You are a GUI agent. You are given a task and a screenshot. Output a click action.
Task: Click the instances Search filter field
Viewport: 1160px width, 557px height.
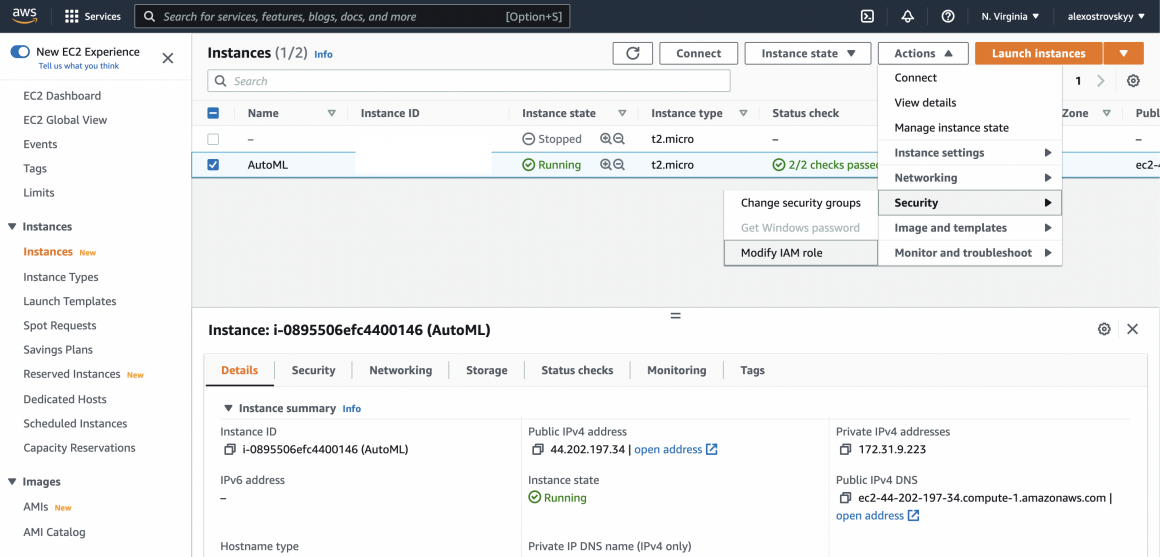pyautogui.click(x=470, y=81)
